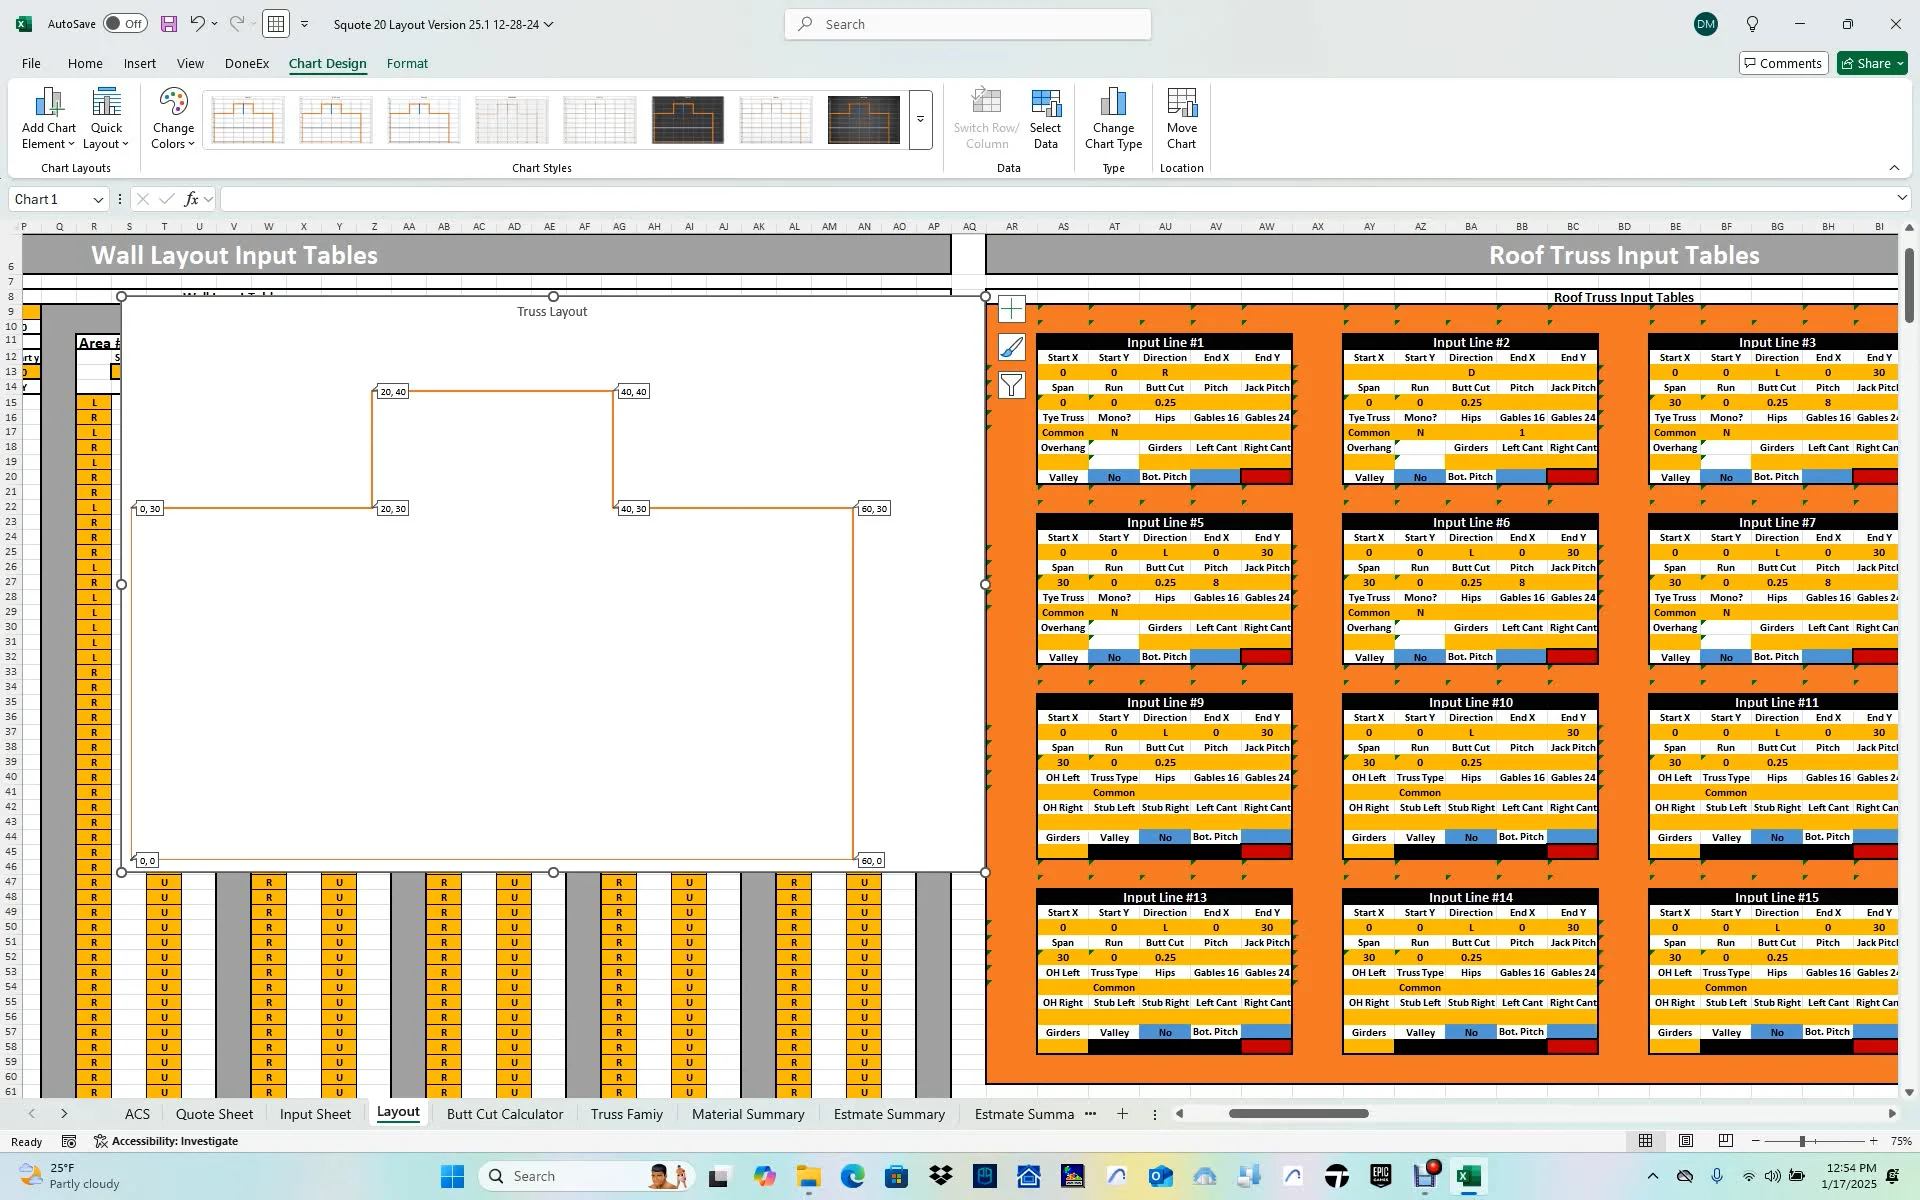1920x1200 pixels.
Task: Toggle the AutoSave switch
Action: pyautogui.click(x=124, y=24)
